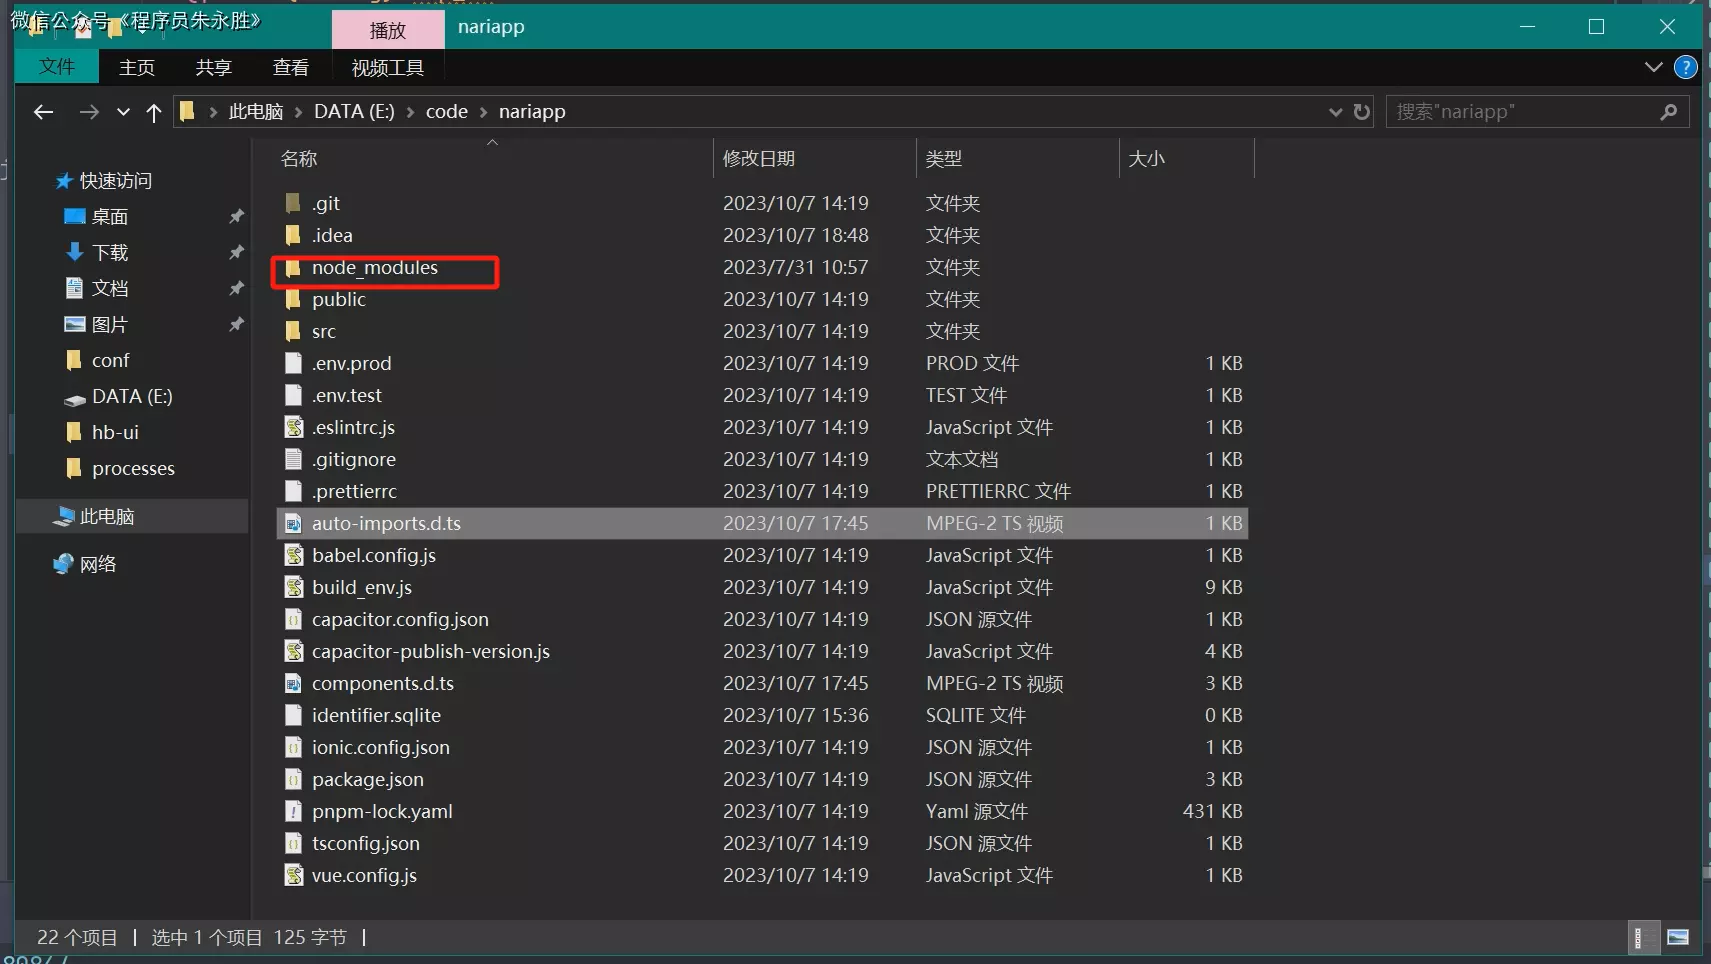Open Quick Access in sidebar
The height and width of the screenshot is (964, 1711).
115,181
